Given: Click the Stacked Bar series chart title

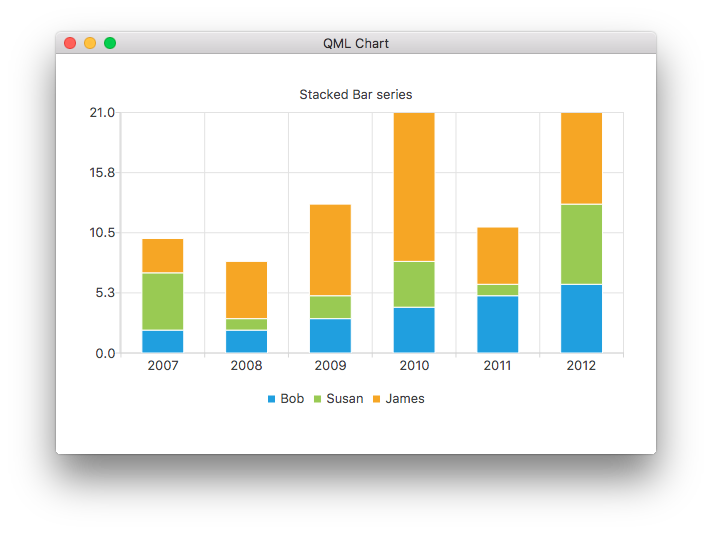Looking at the screenshot, I should pyautogui.click(x=355, y=95).
